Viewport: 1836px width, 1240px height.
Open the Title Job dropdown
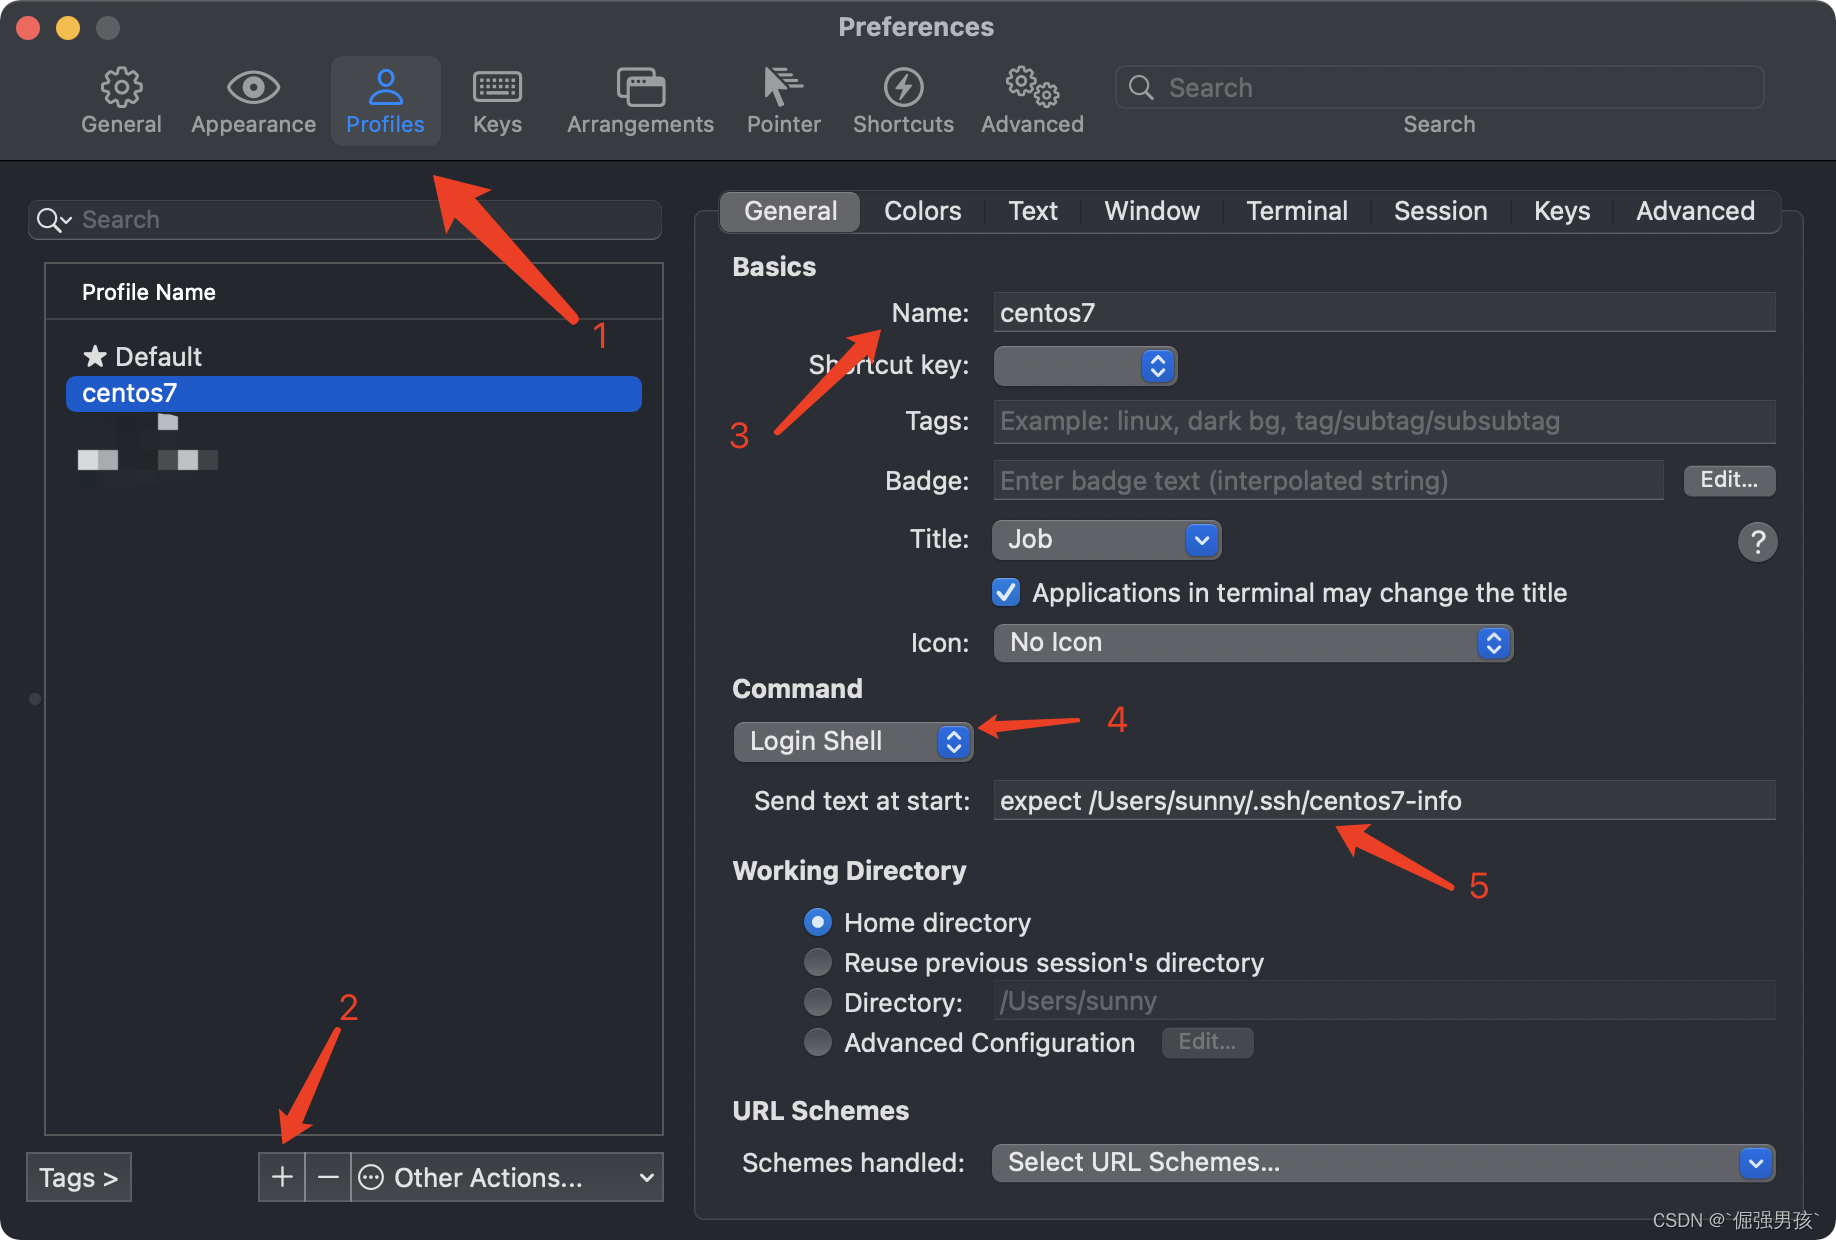point(1106,539)
